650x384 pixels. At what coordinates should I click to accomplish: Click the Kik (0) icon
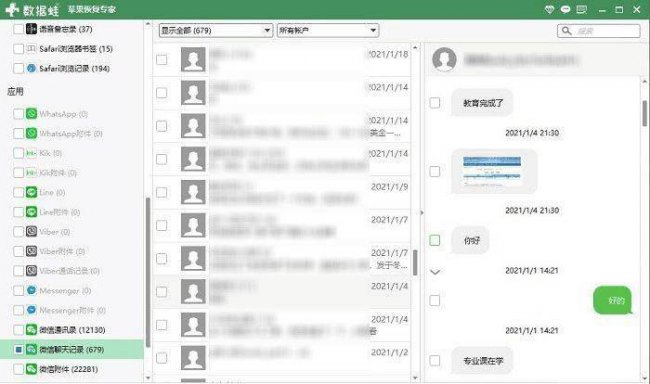tap(32, 153)
